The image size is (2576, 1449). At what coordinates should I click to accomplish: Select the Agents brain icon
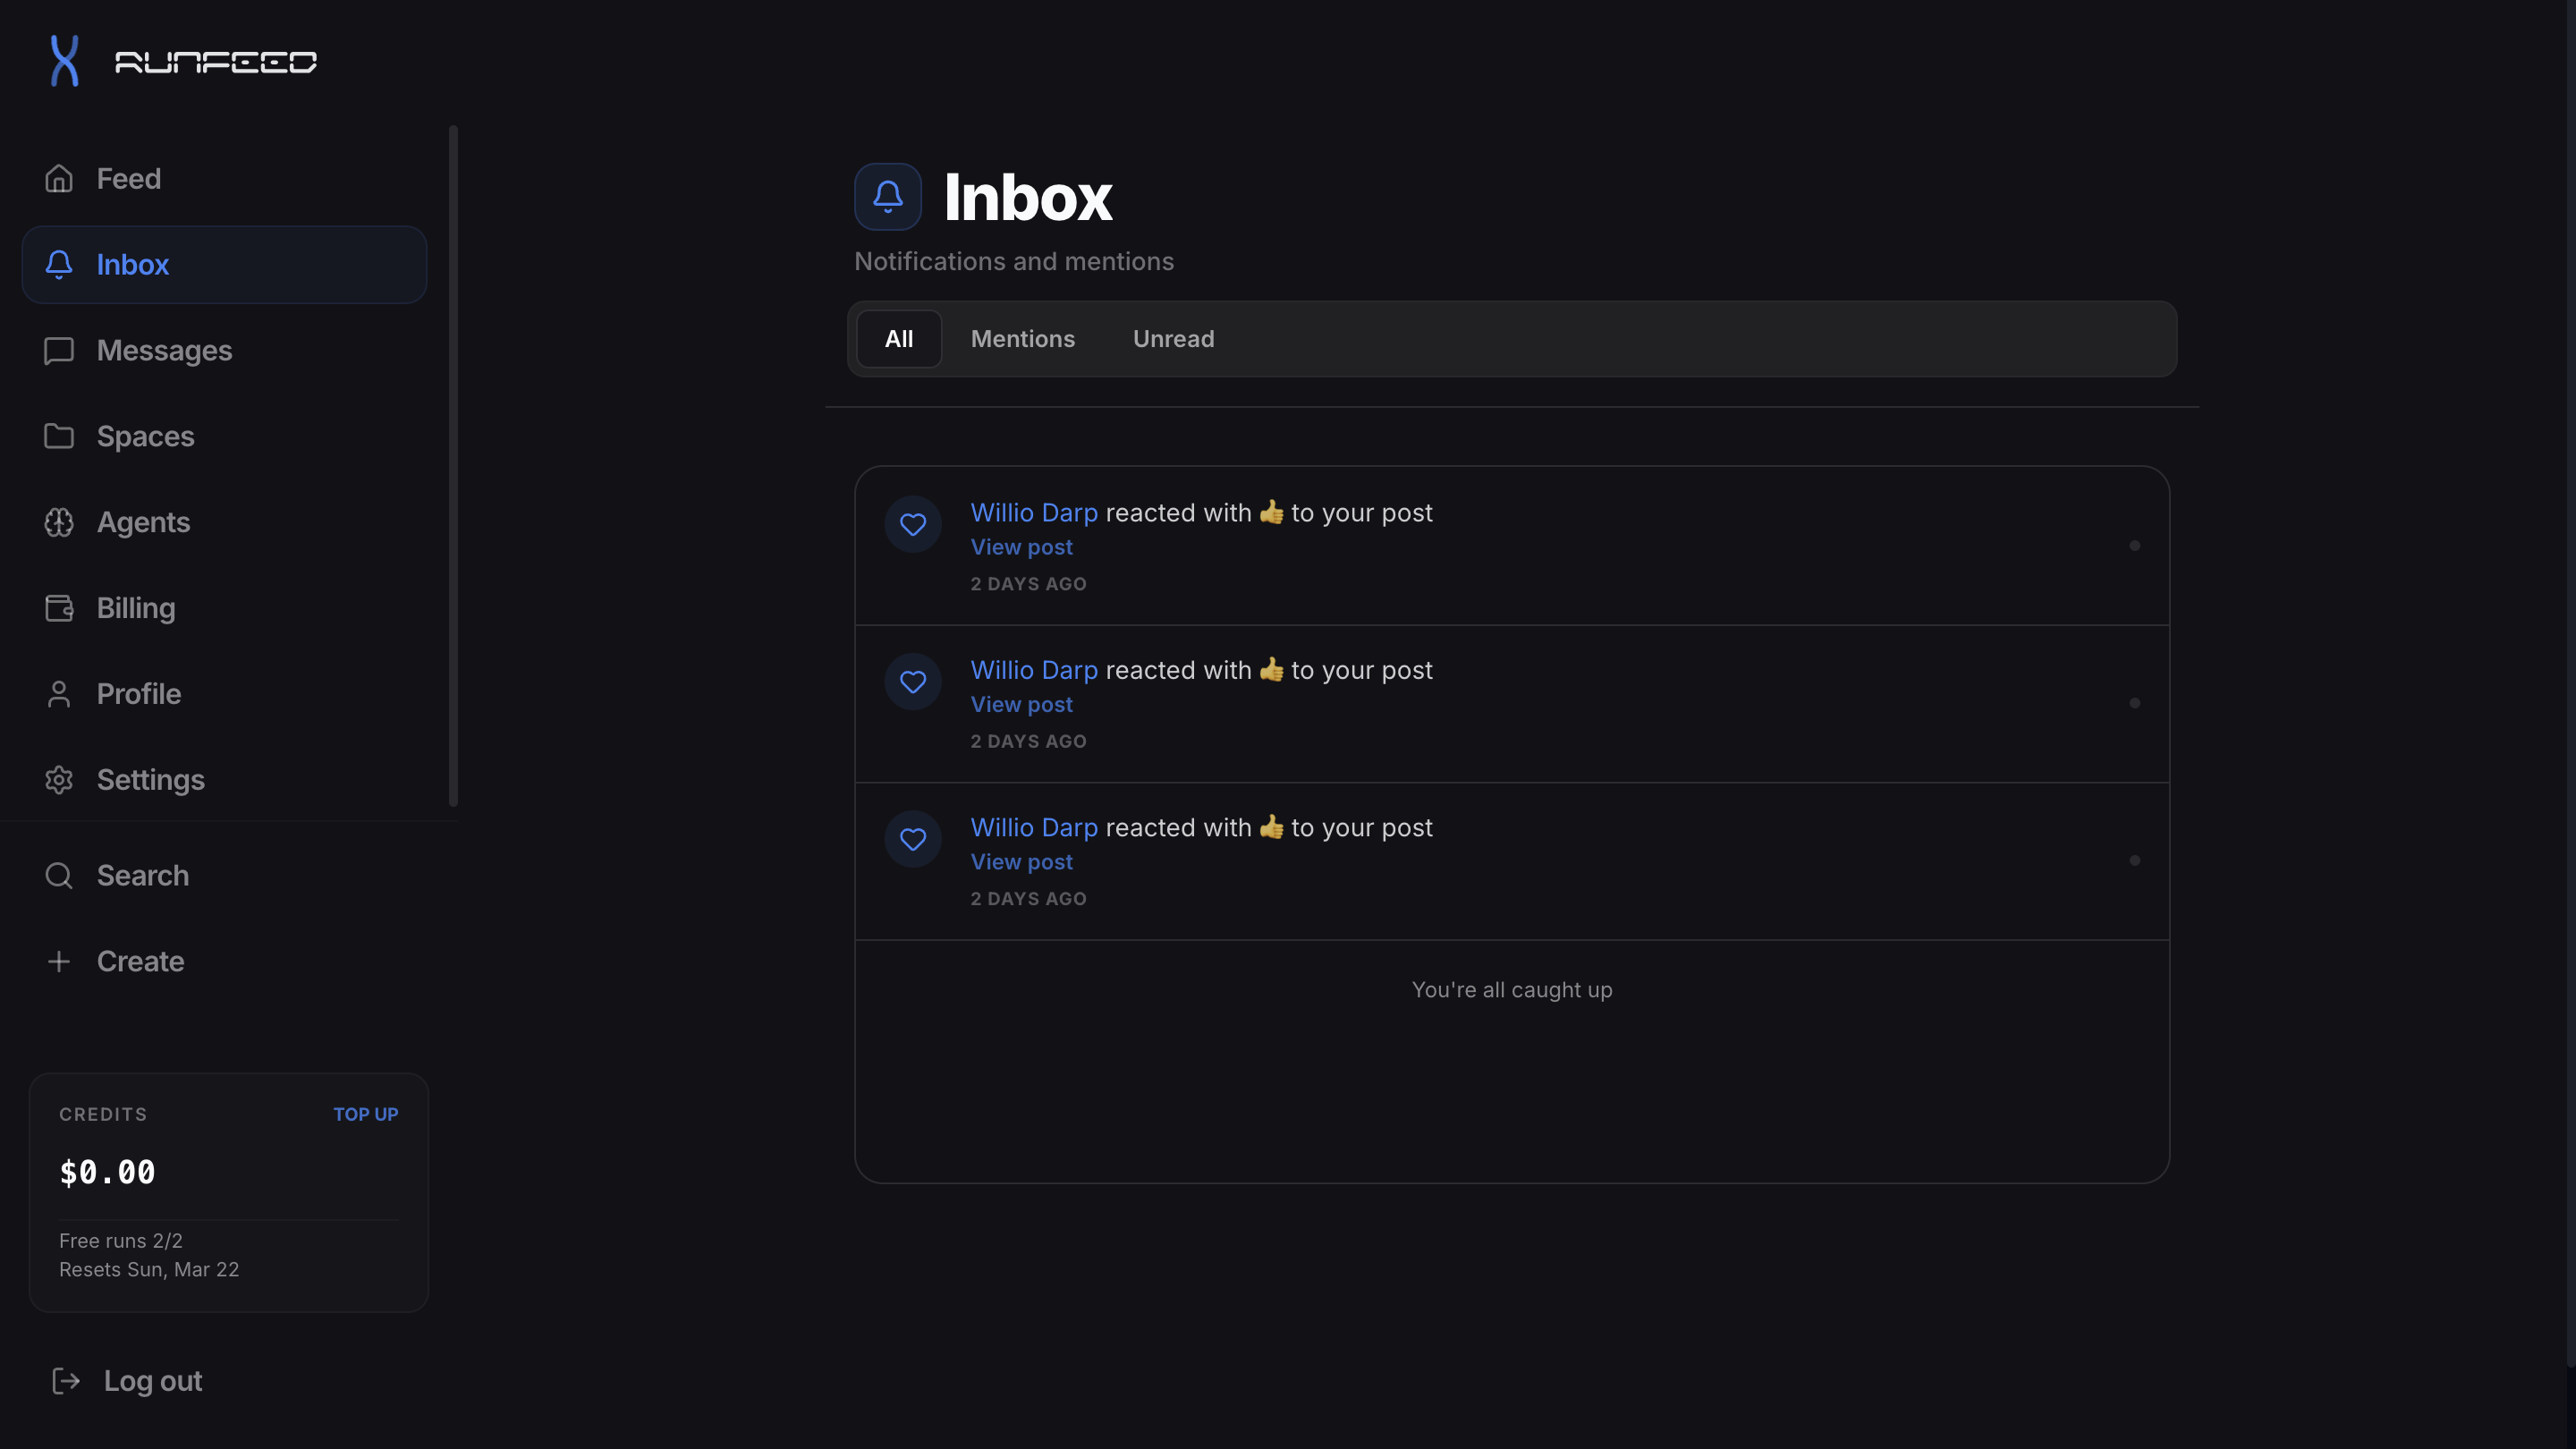click(x=58, y=521)
